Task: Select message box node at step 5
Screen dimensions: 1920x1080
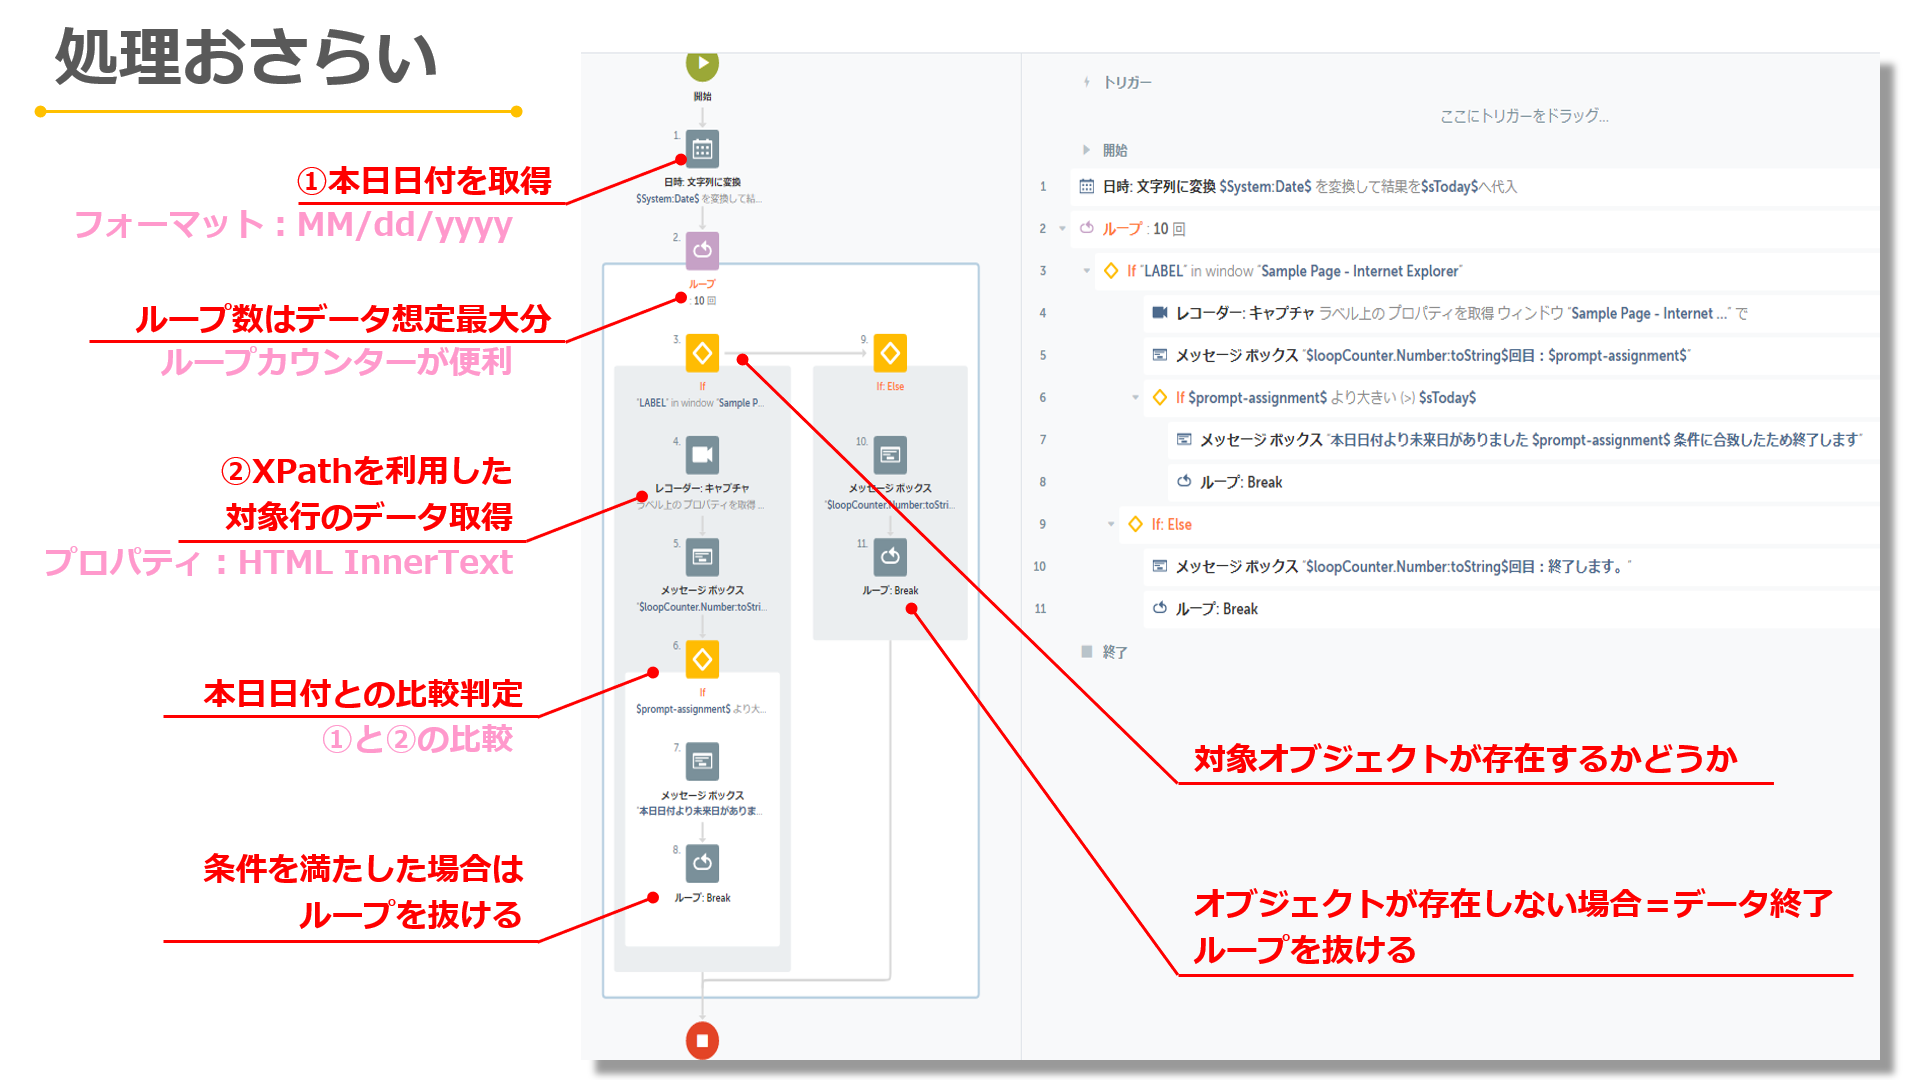Action: (x=702, y=557)
